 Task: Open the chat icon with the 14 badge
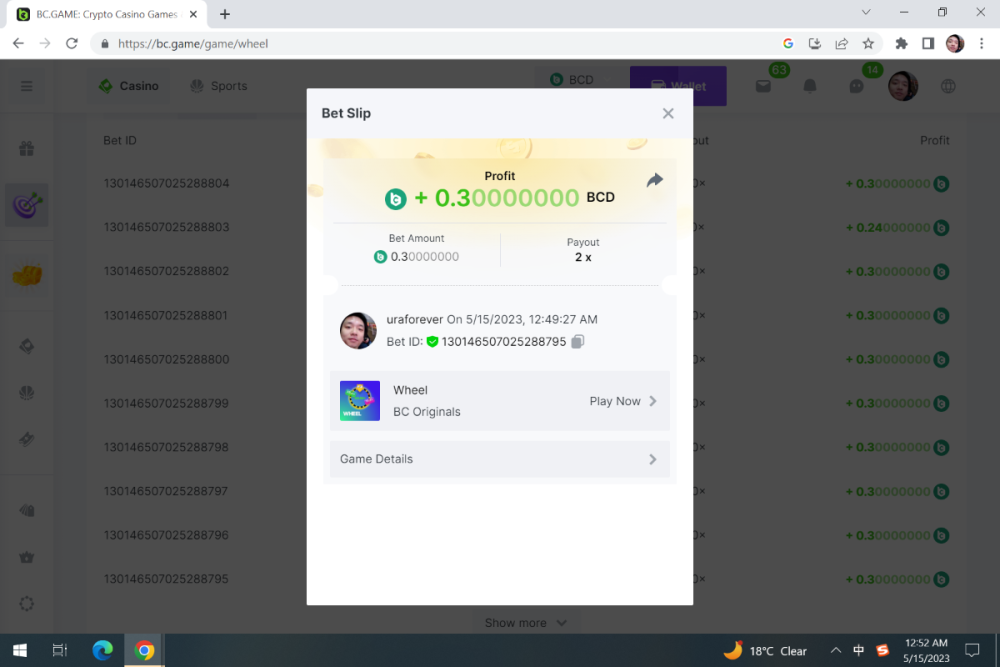pyautogui.click(x=856, y=86)
